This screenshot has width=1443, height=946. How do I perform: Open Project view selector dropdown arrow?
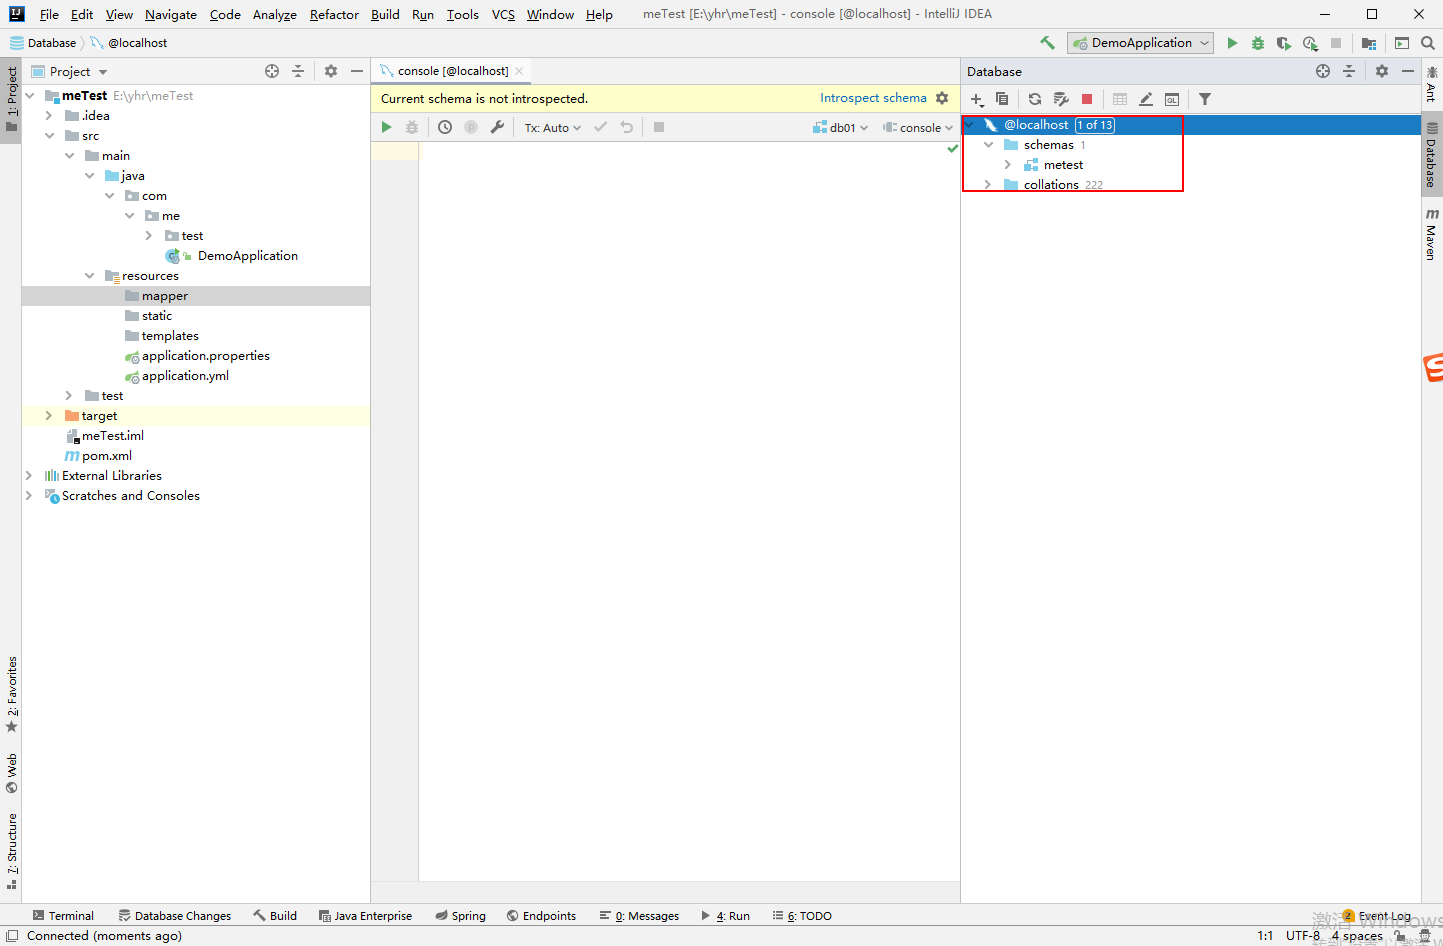point(103,72)
